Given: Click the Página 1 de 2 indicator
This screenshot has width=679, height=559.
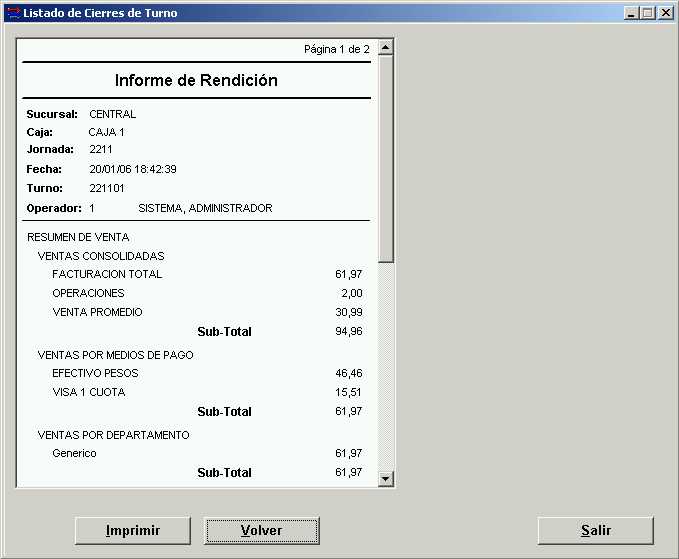Looking at the screenshot, I should [x=336, y=49].
